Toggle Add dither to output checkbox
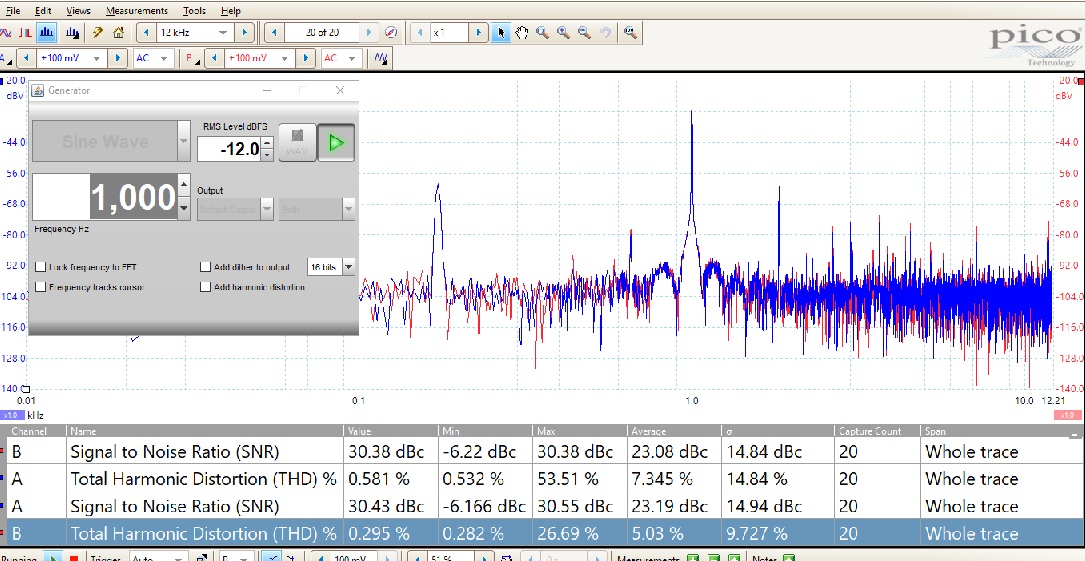Image resolution: width=1085 pixels, height=561 pixels. coord(206,267)
